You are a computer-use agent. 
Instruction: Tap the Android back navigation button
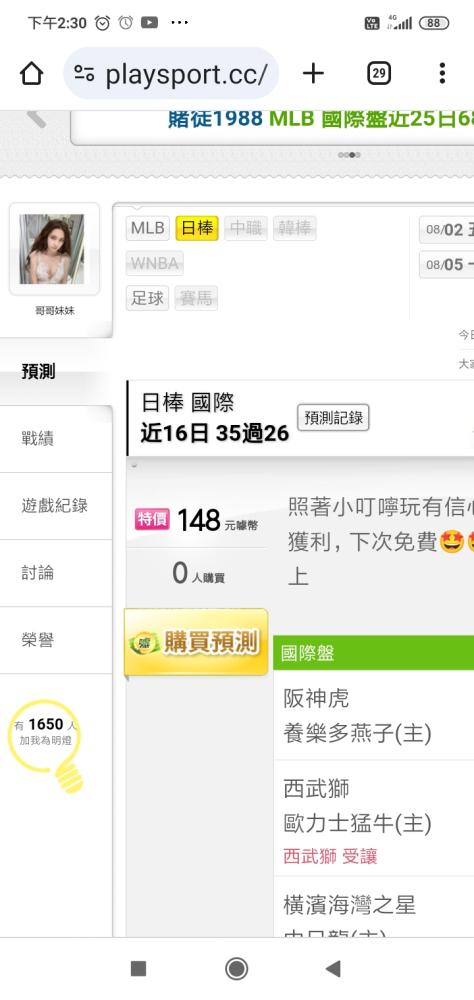tap(333, 969)
